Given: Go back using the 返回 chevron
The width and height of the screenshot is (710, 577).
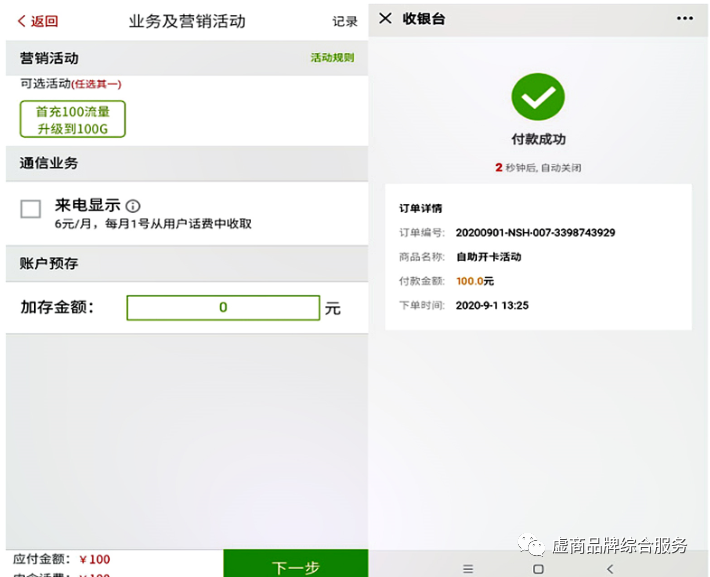Looking at the screenshot, I should pyautogui.click(x=38, y=21).
